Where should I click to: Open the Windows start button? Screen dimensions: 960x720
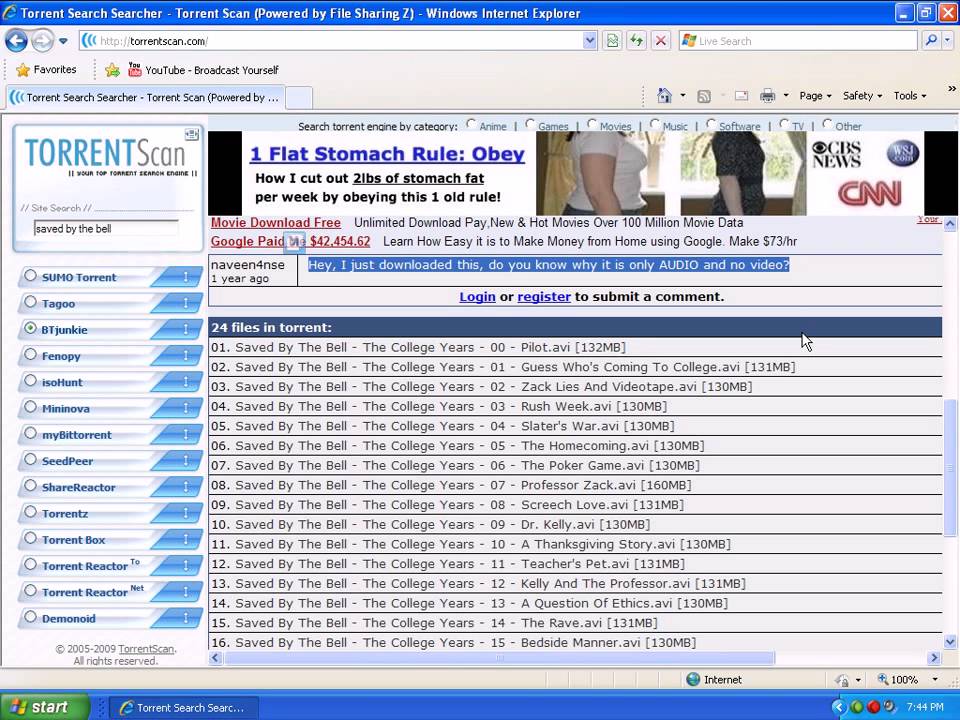click(x=45, y=707)
